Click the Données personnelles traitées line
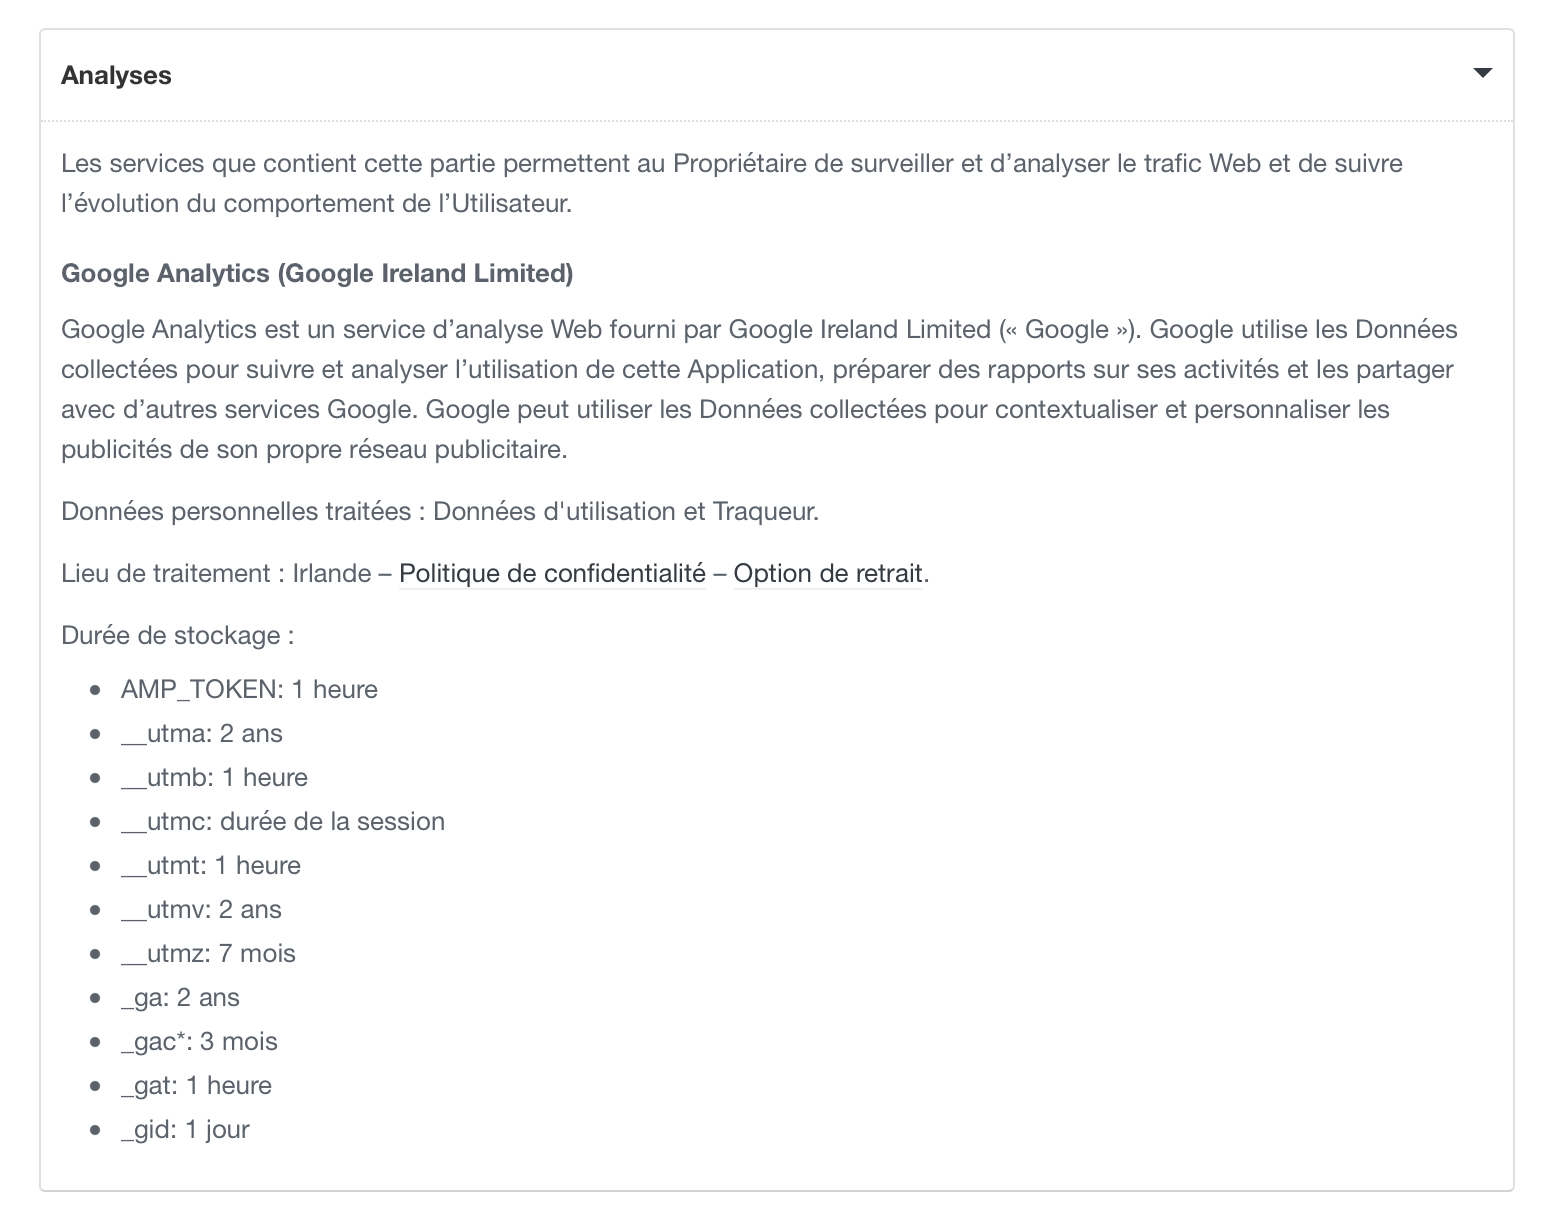Screen dimensions: 1542x1208 (x=440, y=512)
